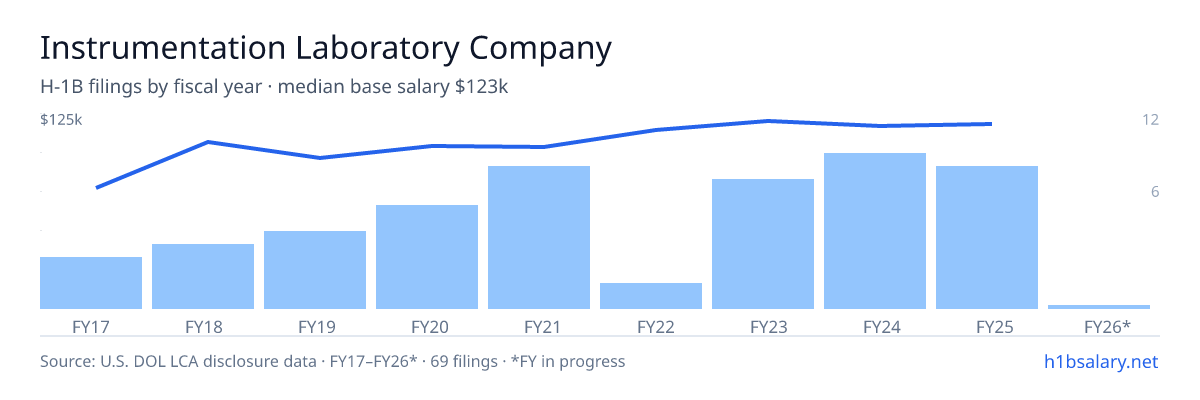Click the salary line point above FY18

(208, 142)
